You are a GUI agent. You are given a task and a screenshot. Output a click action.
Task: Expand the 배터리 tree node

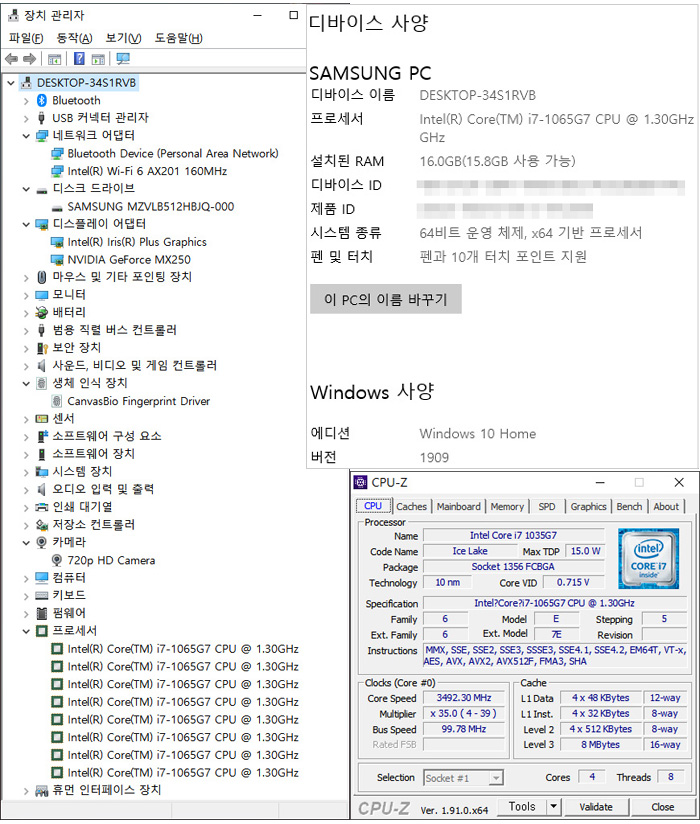(x=26, y=313)
